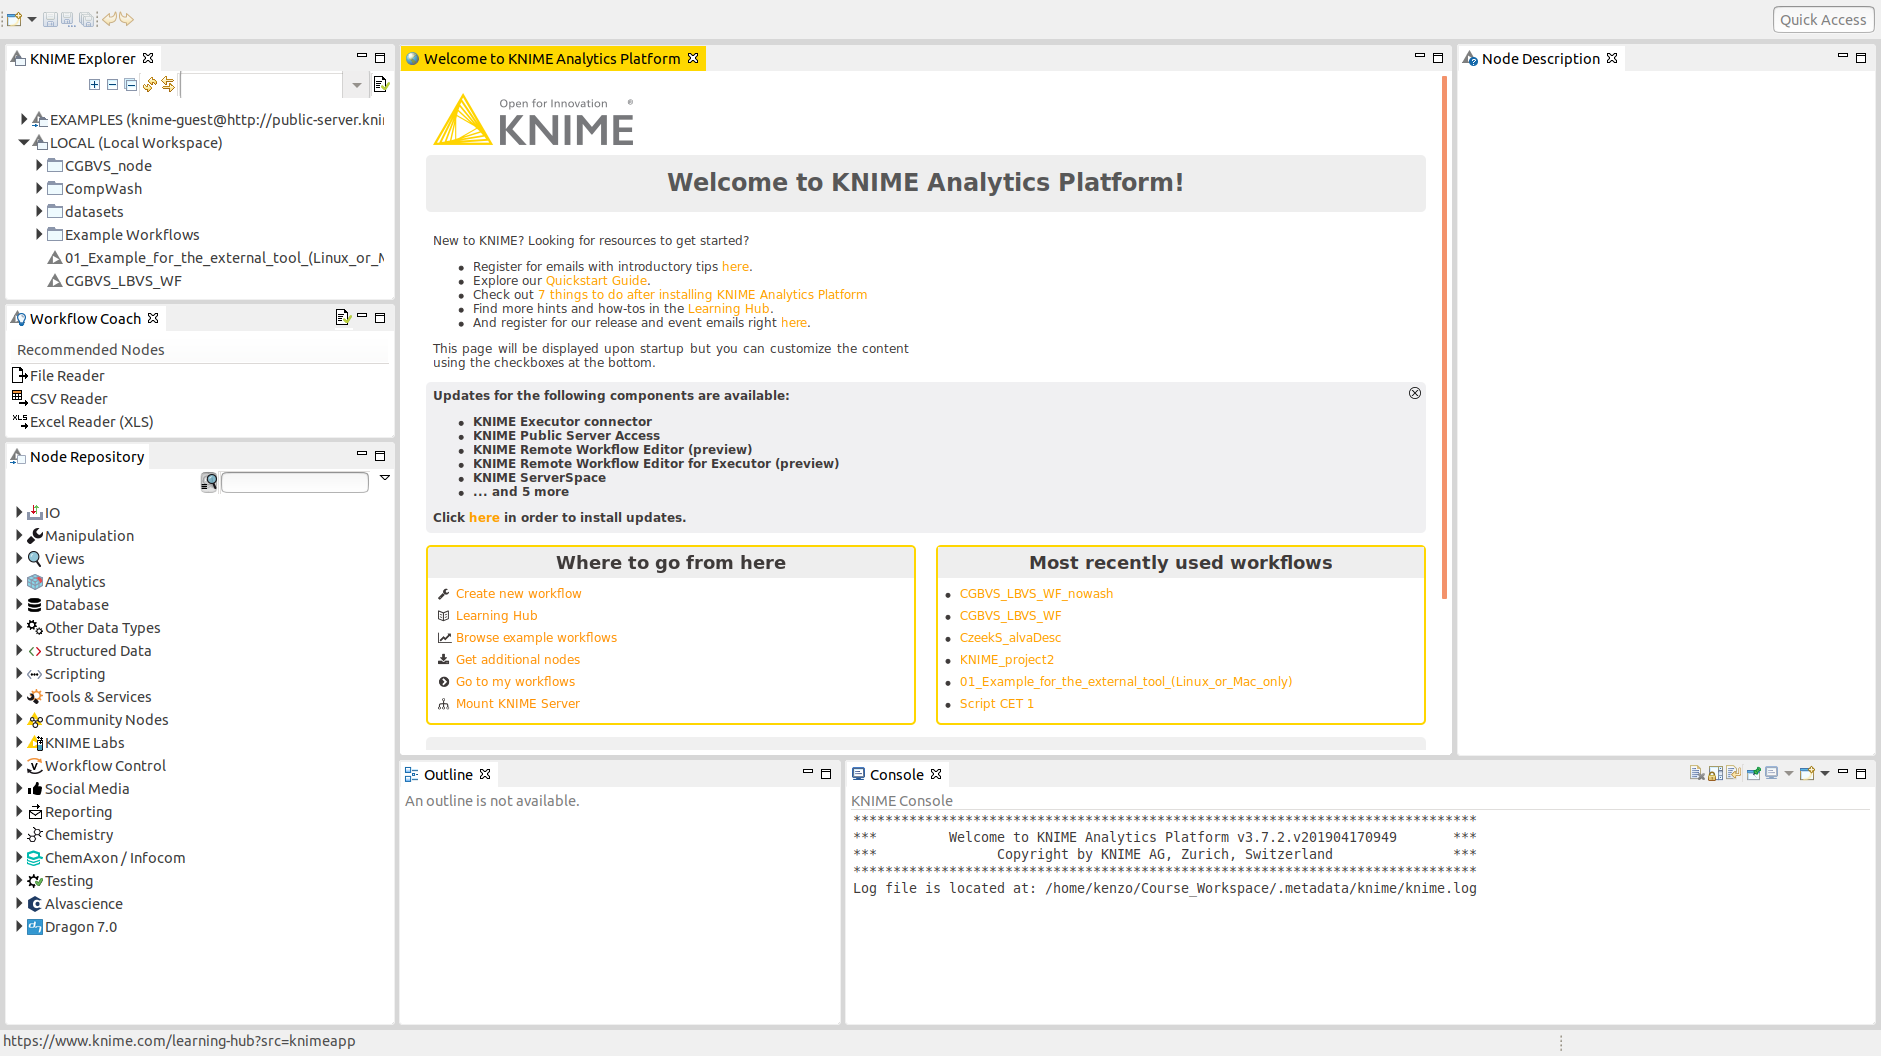Collapse the LOCAL workspace tree node

click(24, 143)
